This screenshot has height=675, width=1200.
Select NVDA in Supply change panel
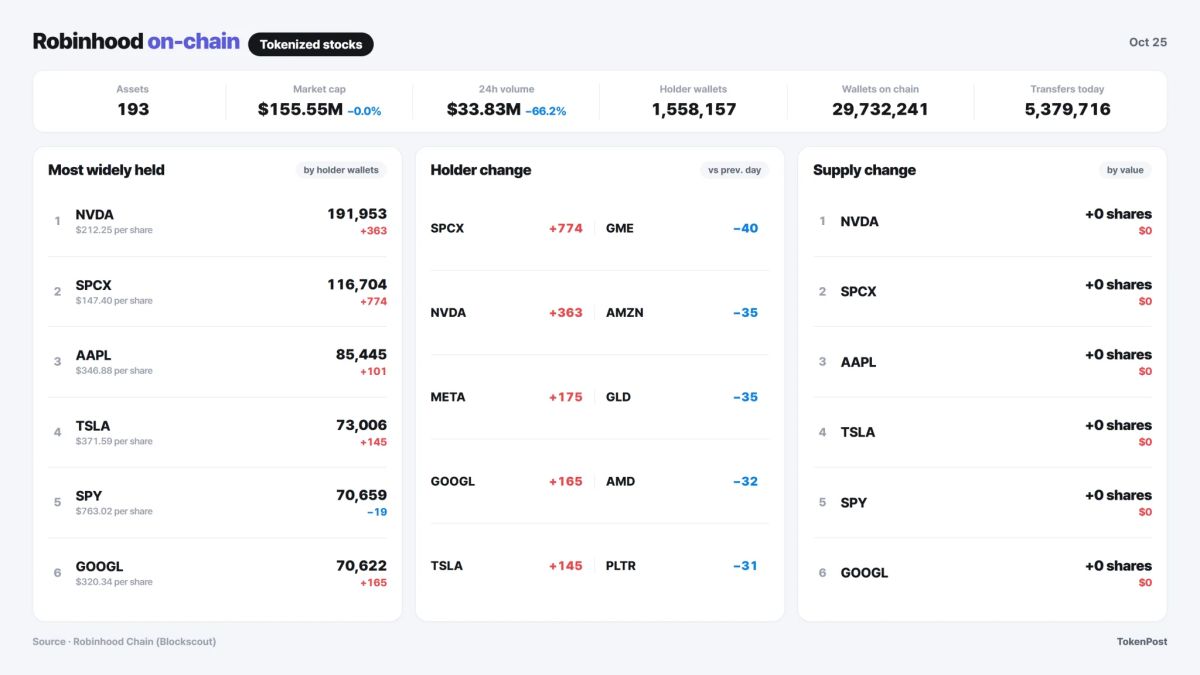(860, 222)
